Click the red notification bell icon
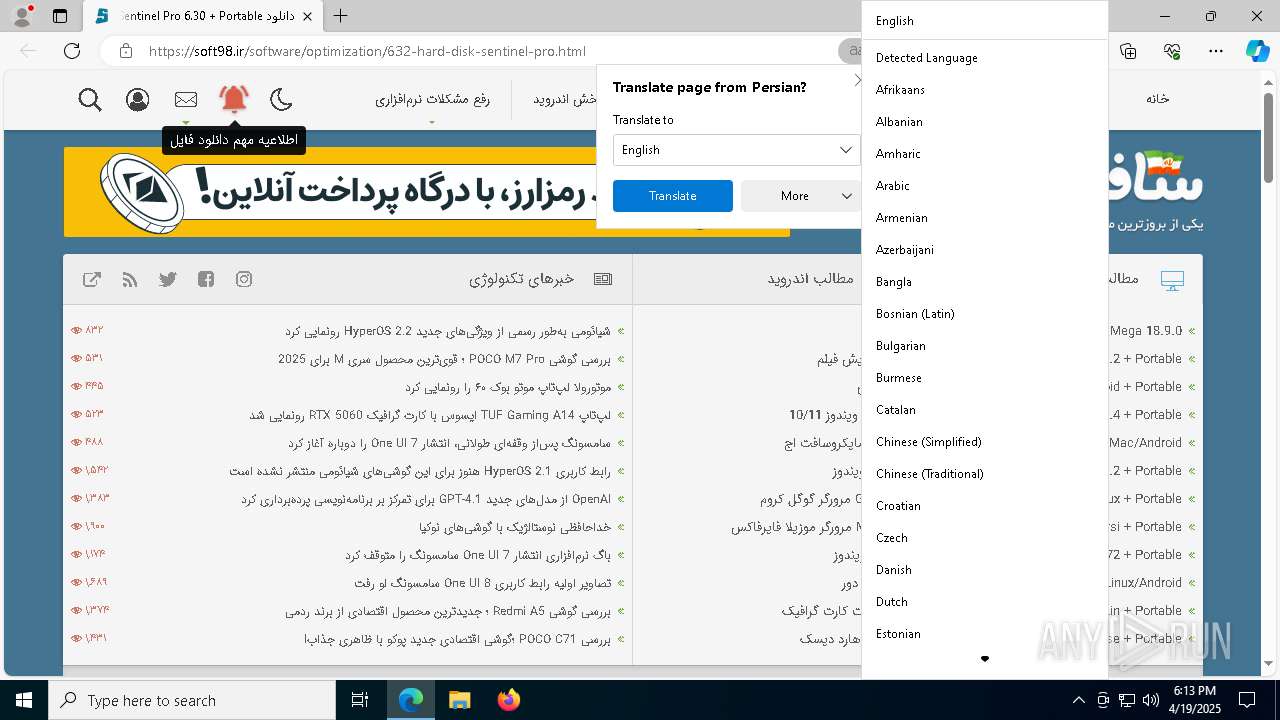Image resolution: width=1280 pixels, height=720 pixels. click(x=234, y=98)
